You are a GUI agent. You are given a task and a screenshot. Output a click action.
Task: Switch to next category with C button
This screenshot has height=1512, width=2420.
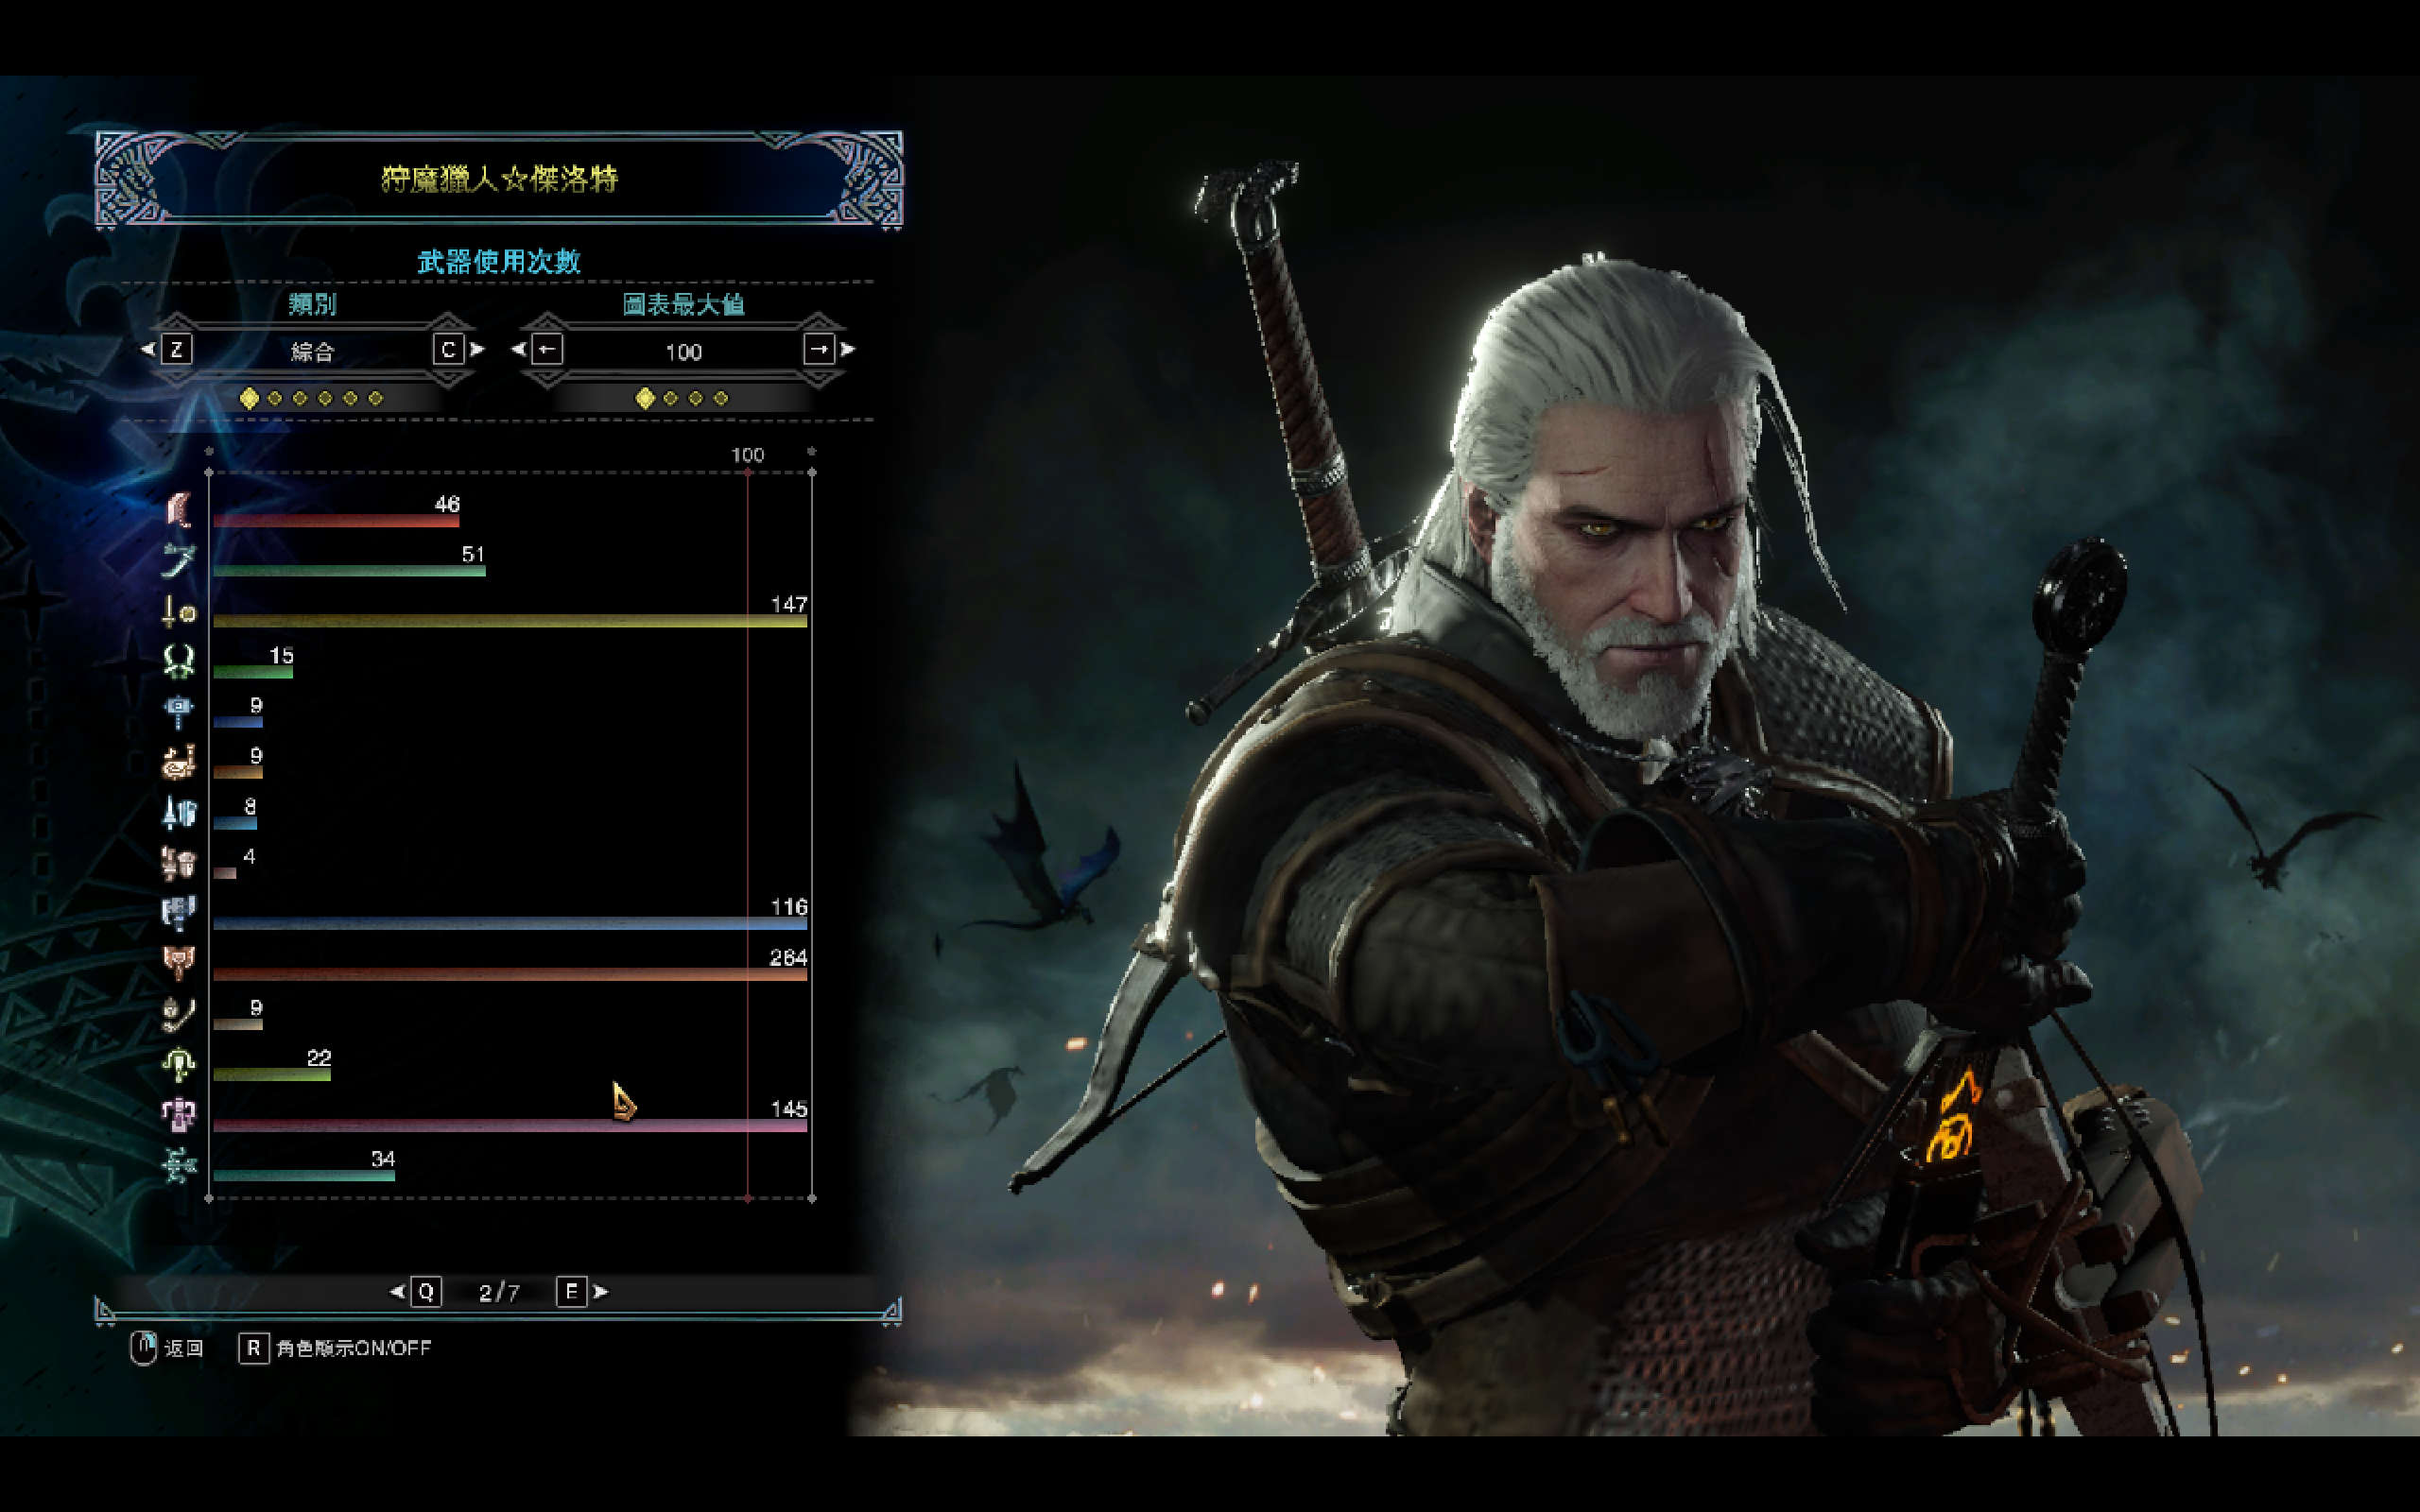[448, 350]
